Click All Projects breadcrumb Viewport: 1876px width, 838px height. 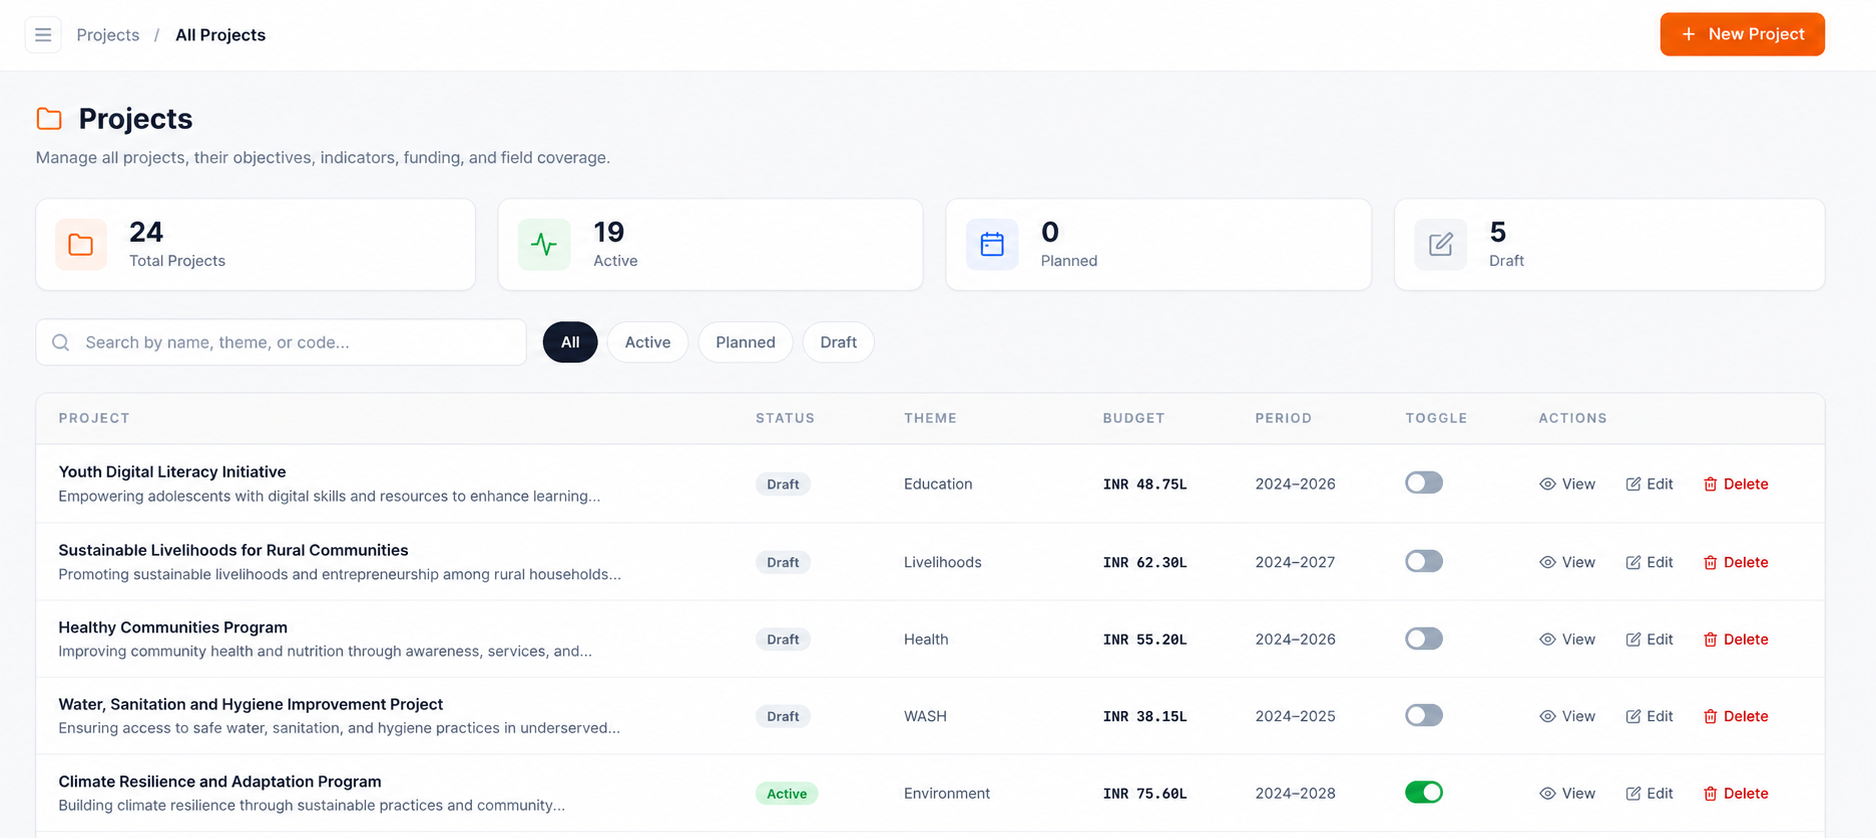pyautogui.click(x=220, y=35)
